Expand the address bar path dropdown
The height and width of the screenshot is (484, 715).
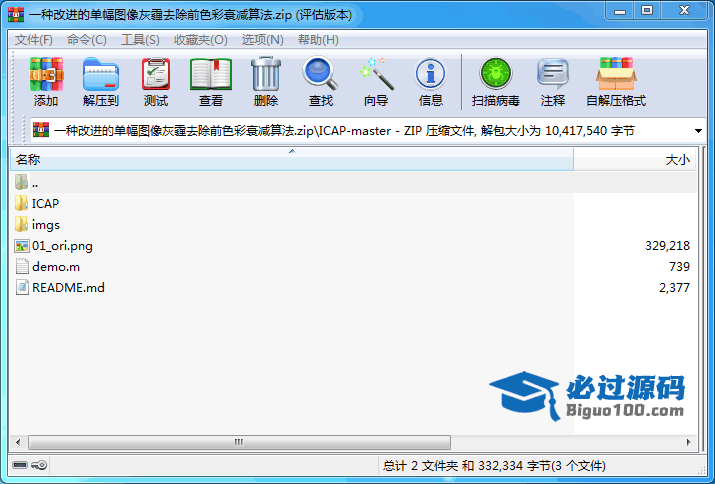click(x=698, y=131)
